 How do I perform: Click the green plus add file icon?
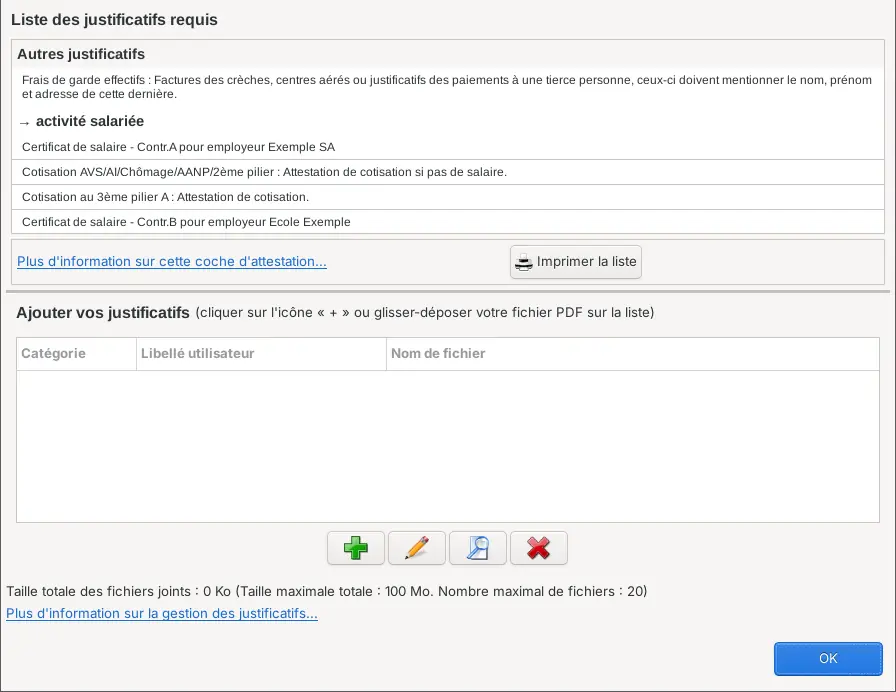point(355,548)
